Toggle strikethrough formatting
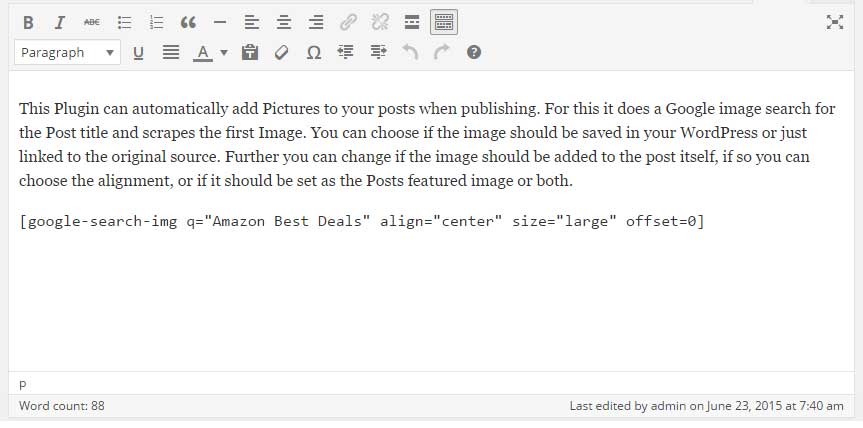Screen dimensions: 863x428 pyautogui.click(x=91, y=22)
